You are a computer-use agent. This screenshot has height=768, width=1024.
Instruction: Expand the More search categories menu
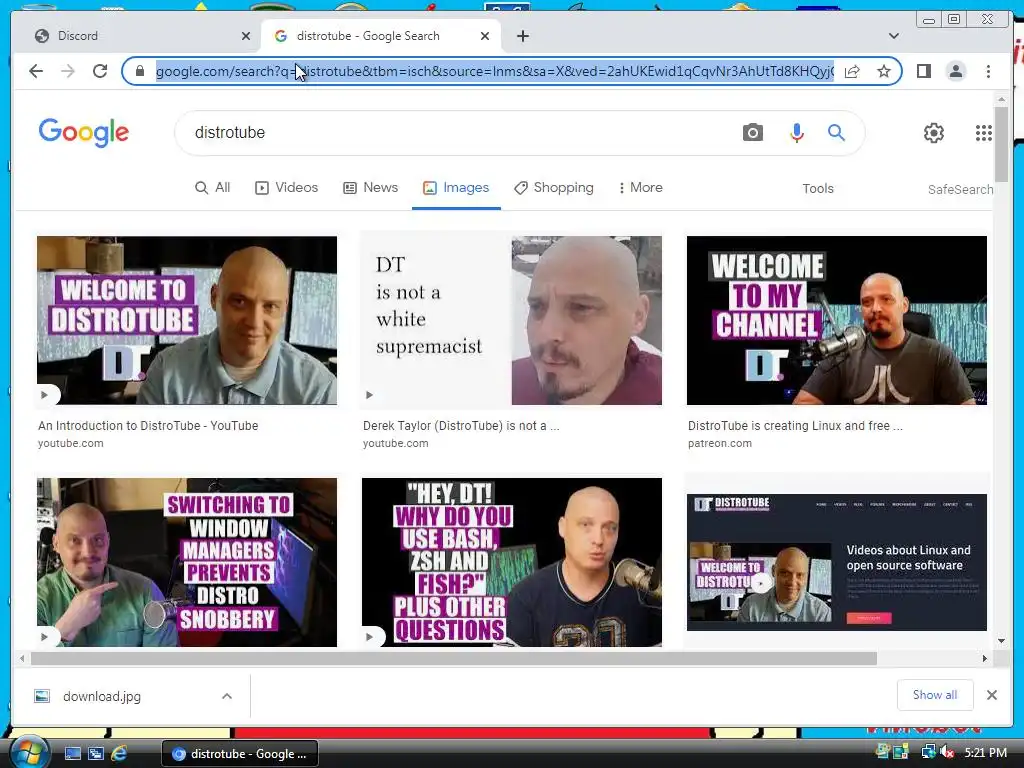[640, 187]
